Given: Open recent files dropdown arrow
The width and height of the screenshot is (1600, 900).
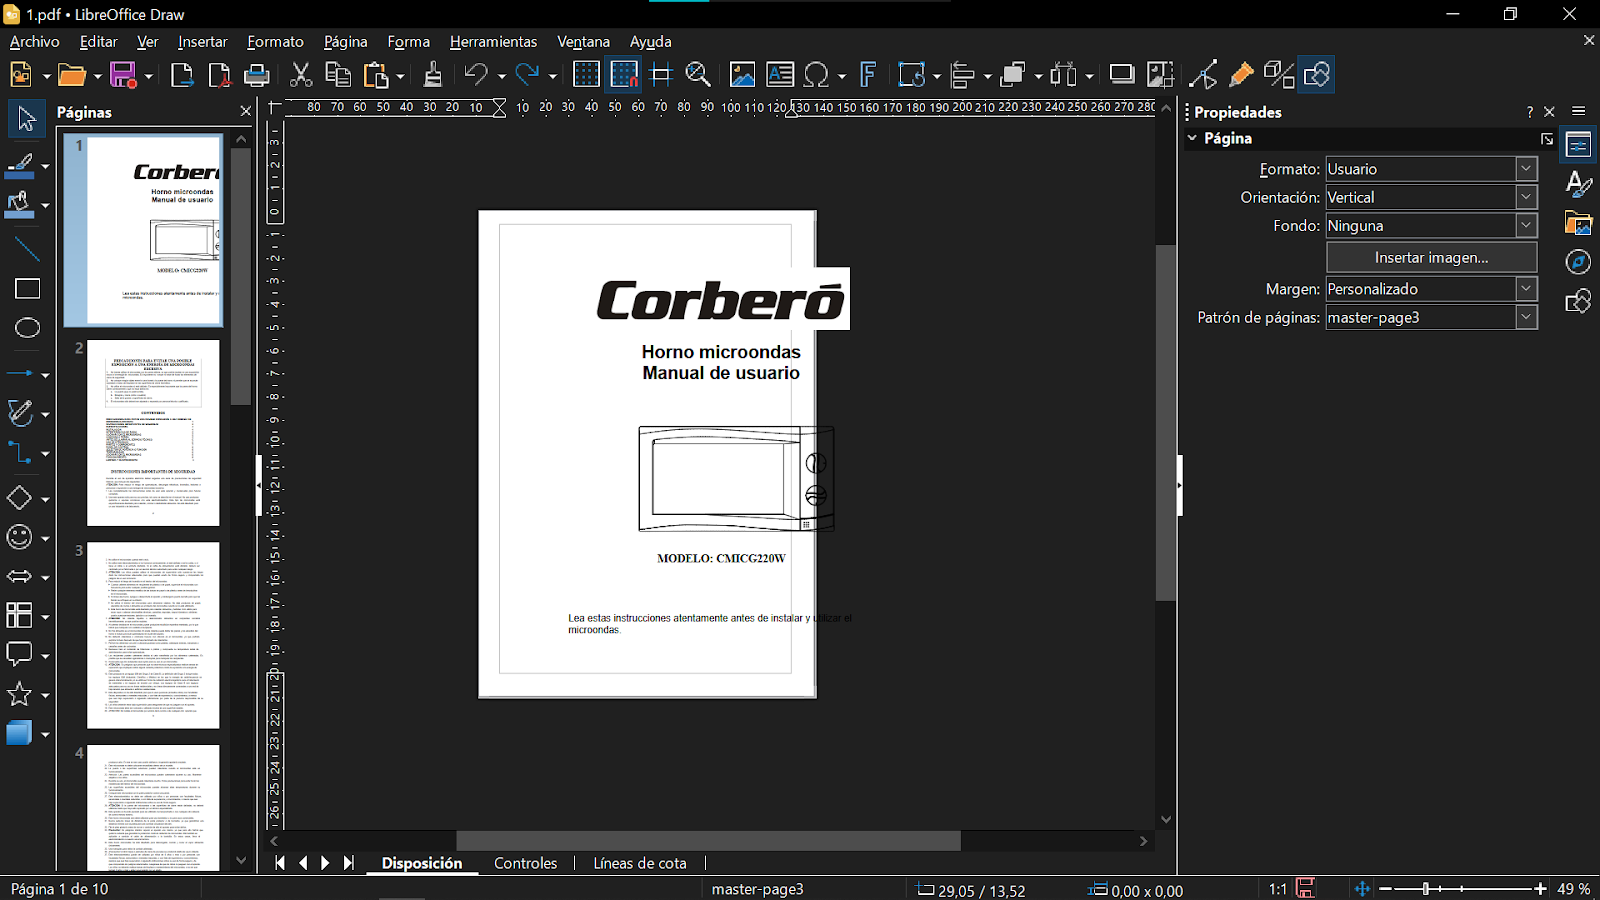Looking at the screenshot, I should pos(97,76).
